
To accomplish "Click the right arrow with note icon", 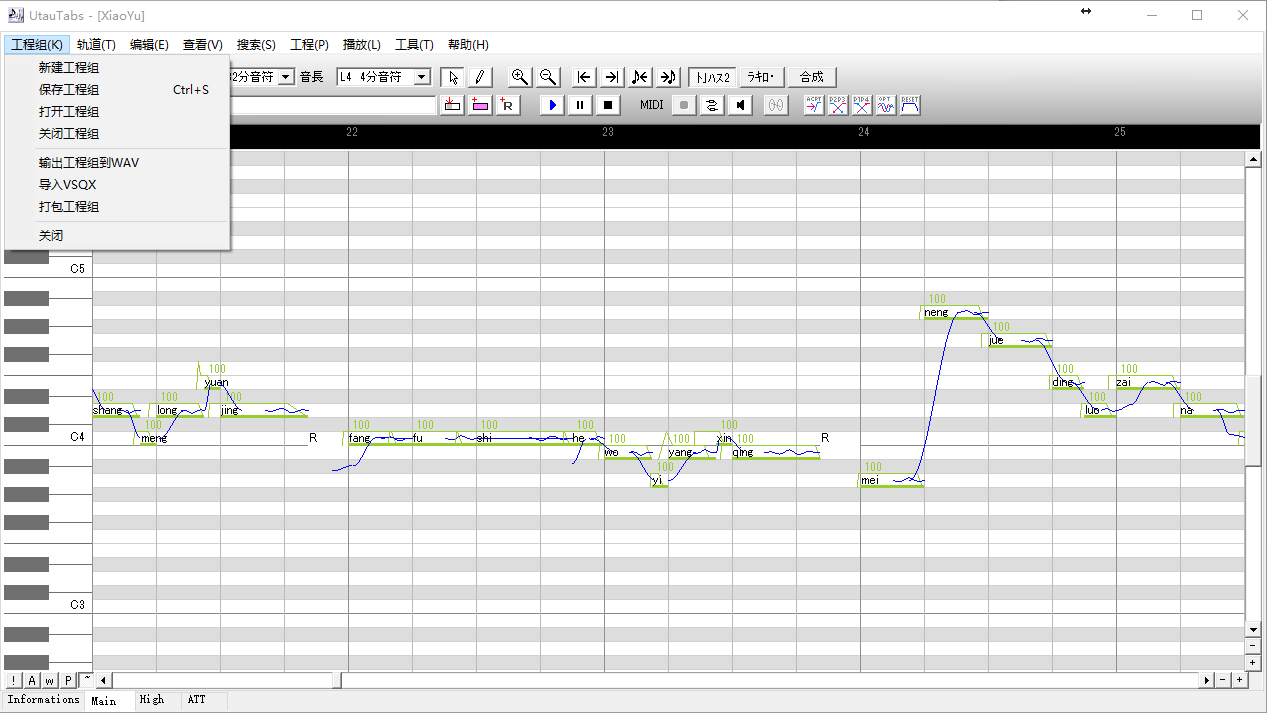I will click(x=669, y=77).
